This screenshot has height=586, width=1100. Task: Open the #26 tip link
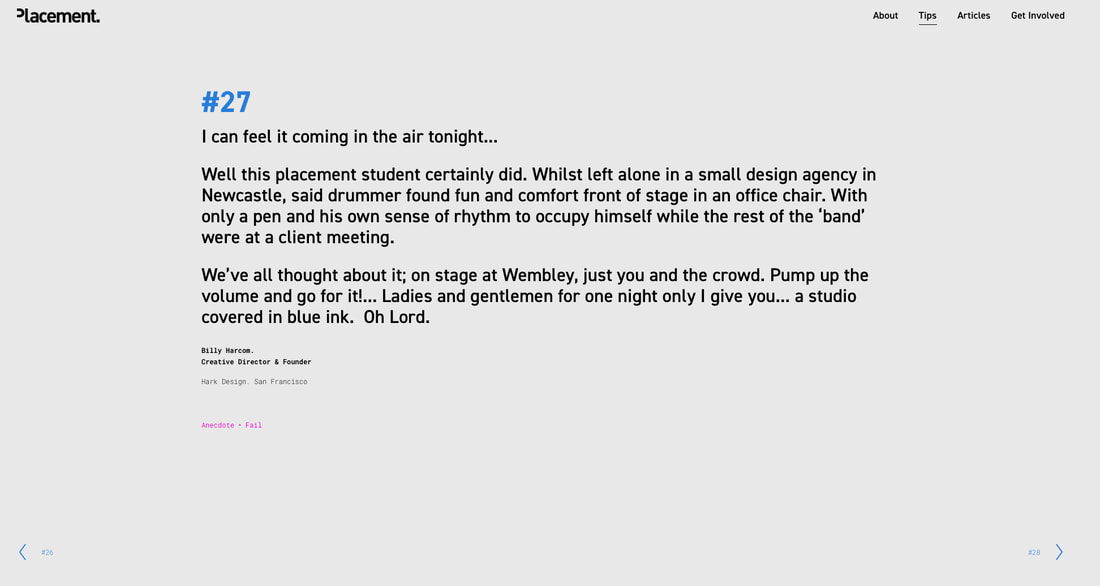pyautogui.click(x=47, y=552)
